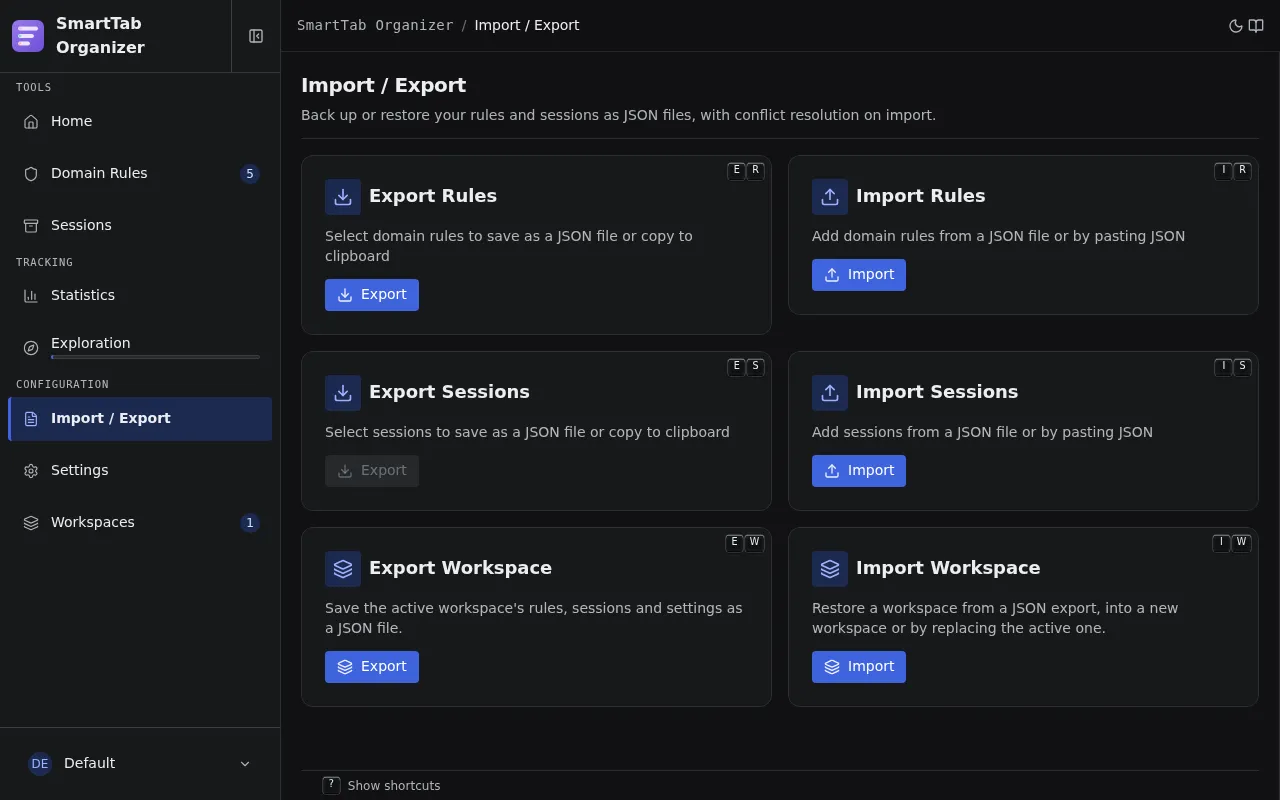Click the E S shortcut badge on Export Sessions
Image resolution: width=1280 pixels, height=800 pixels.
pyautogui.click(x=746, y=367)
